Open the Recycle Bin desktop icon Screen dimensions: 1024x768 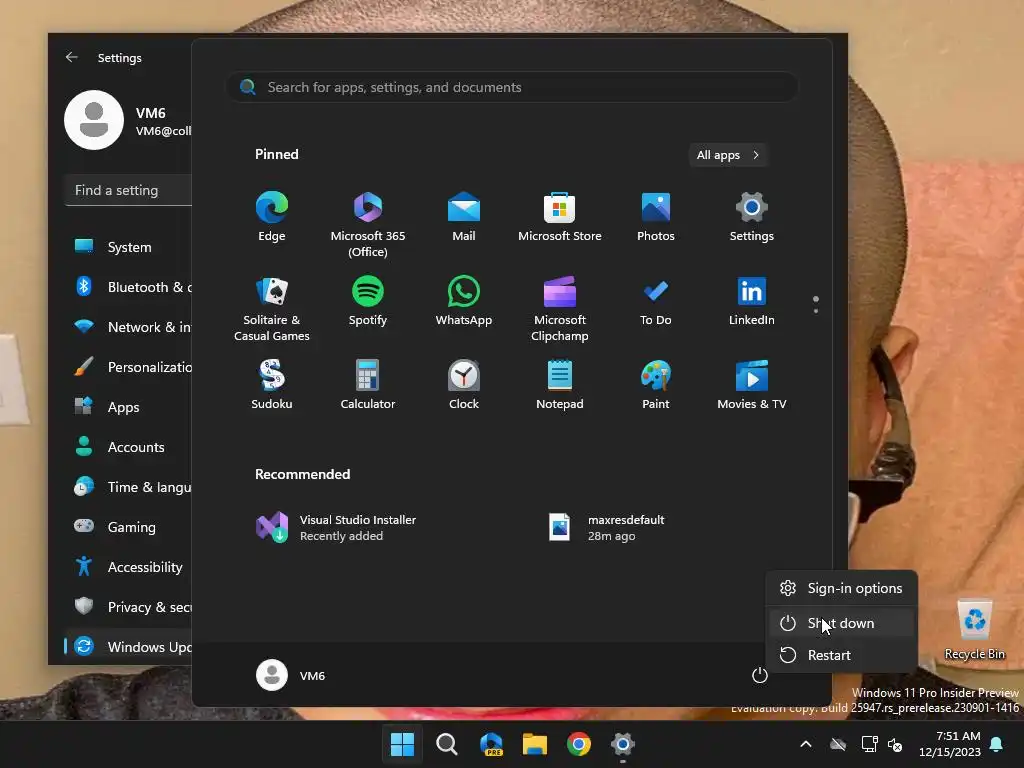[x=974, y=630]
